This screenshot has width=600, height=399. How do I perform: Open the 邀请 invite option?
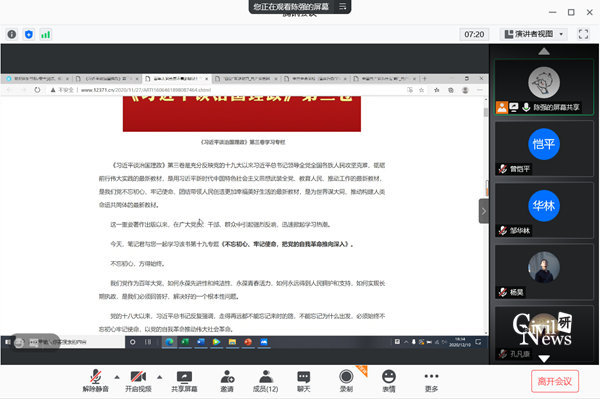point(227,381)
